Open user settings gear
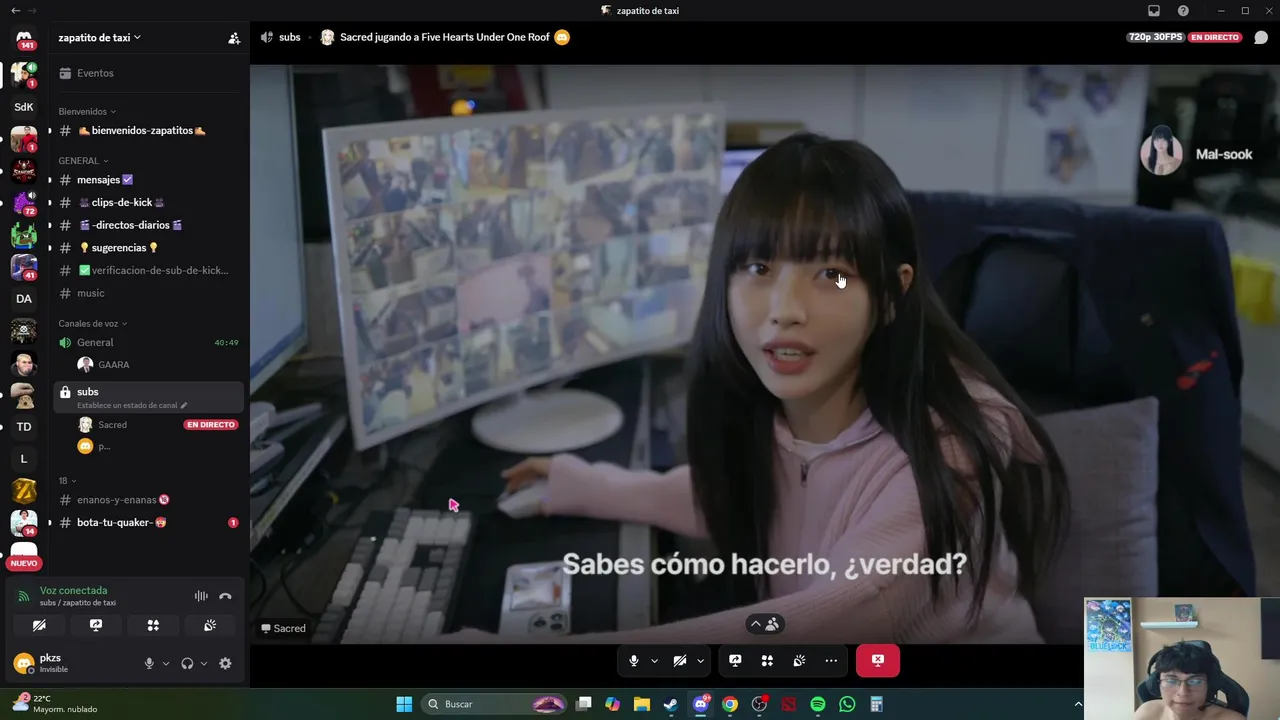The image size is (1280, 720). click(x=225, y=663)
